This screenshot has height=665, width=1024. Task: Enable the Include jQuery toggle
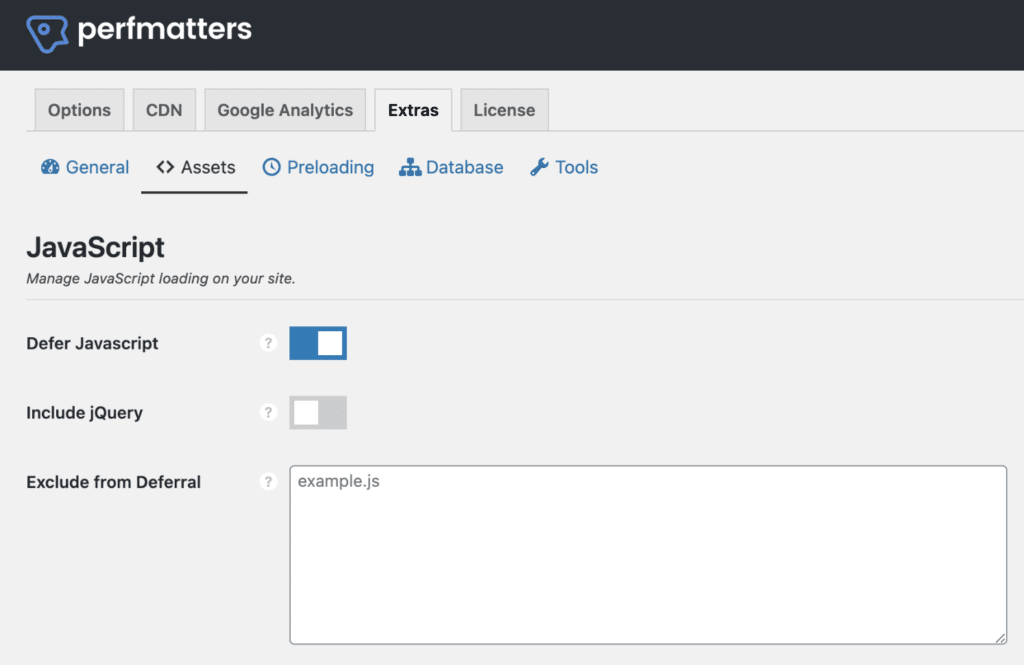318,412
